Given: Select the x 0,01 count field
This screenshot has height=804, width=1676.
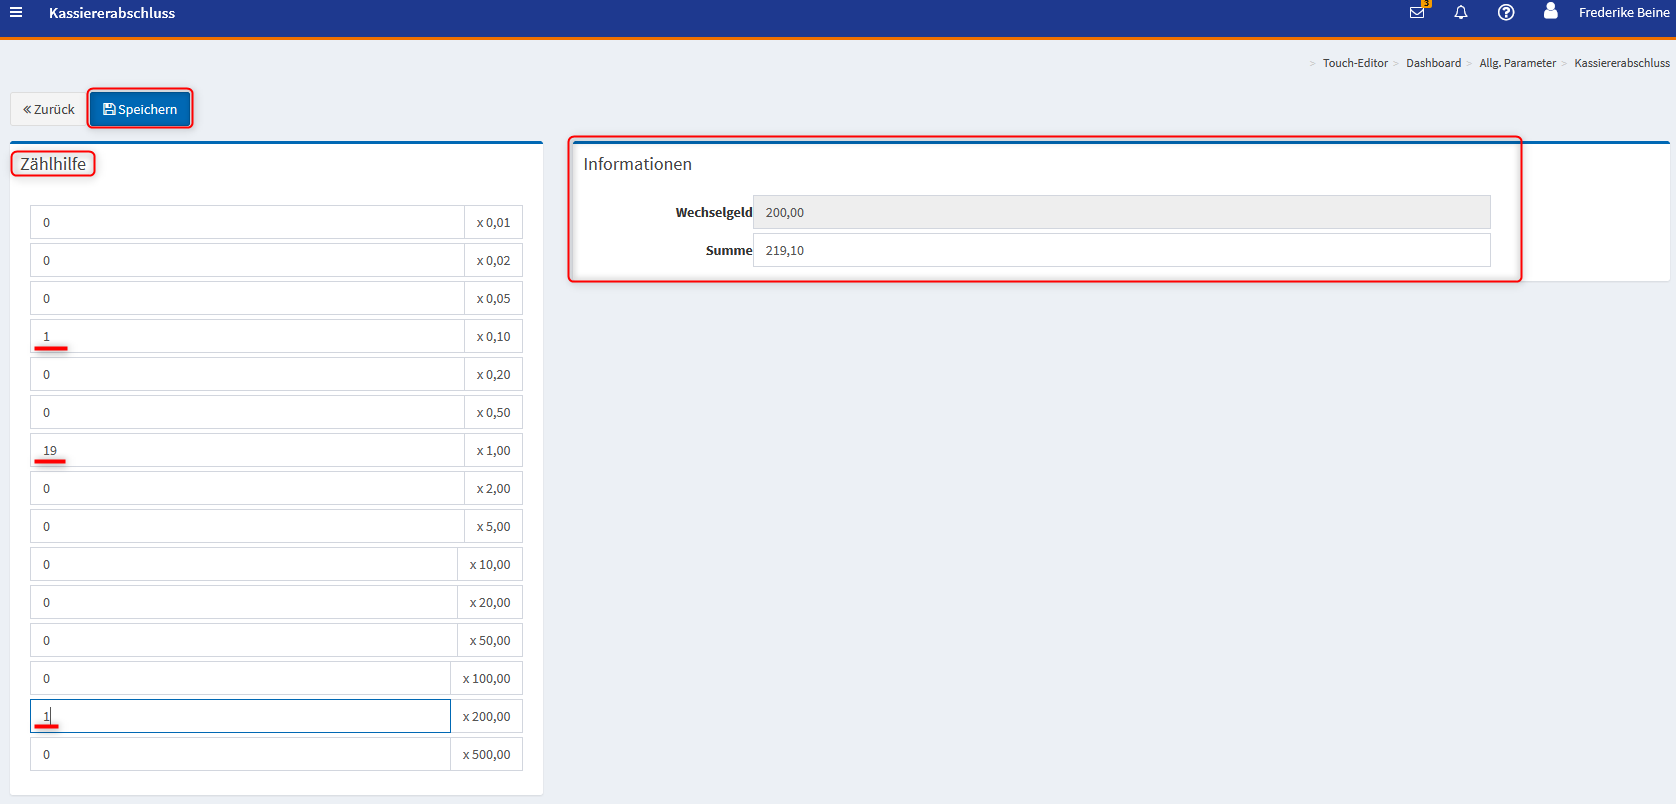Looking at the screenshot, I should [x=246, y=222].
